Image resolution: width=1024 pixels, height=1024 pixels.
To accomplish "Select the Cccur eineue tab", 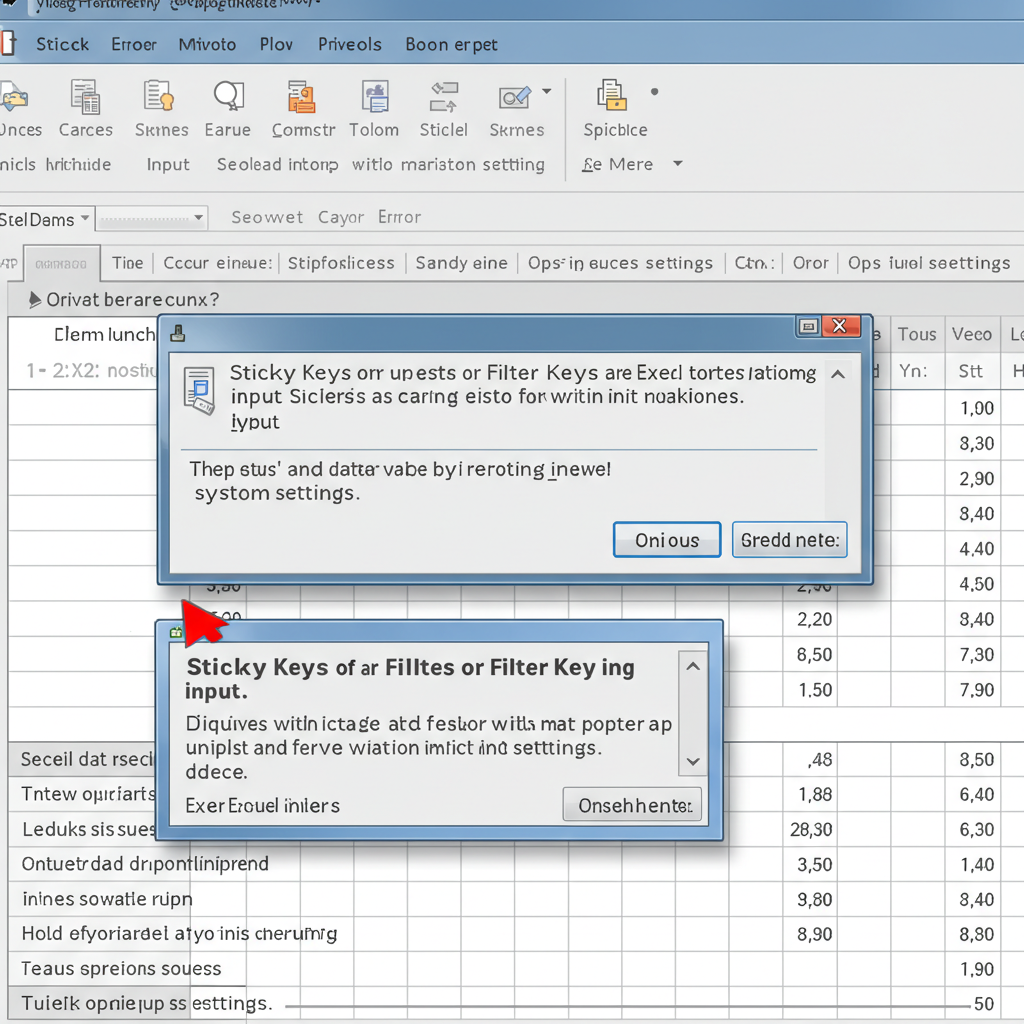I will pos(217,263).
